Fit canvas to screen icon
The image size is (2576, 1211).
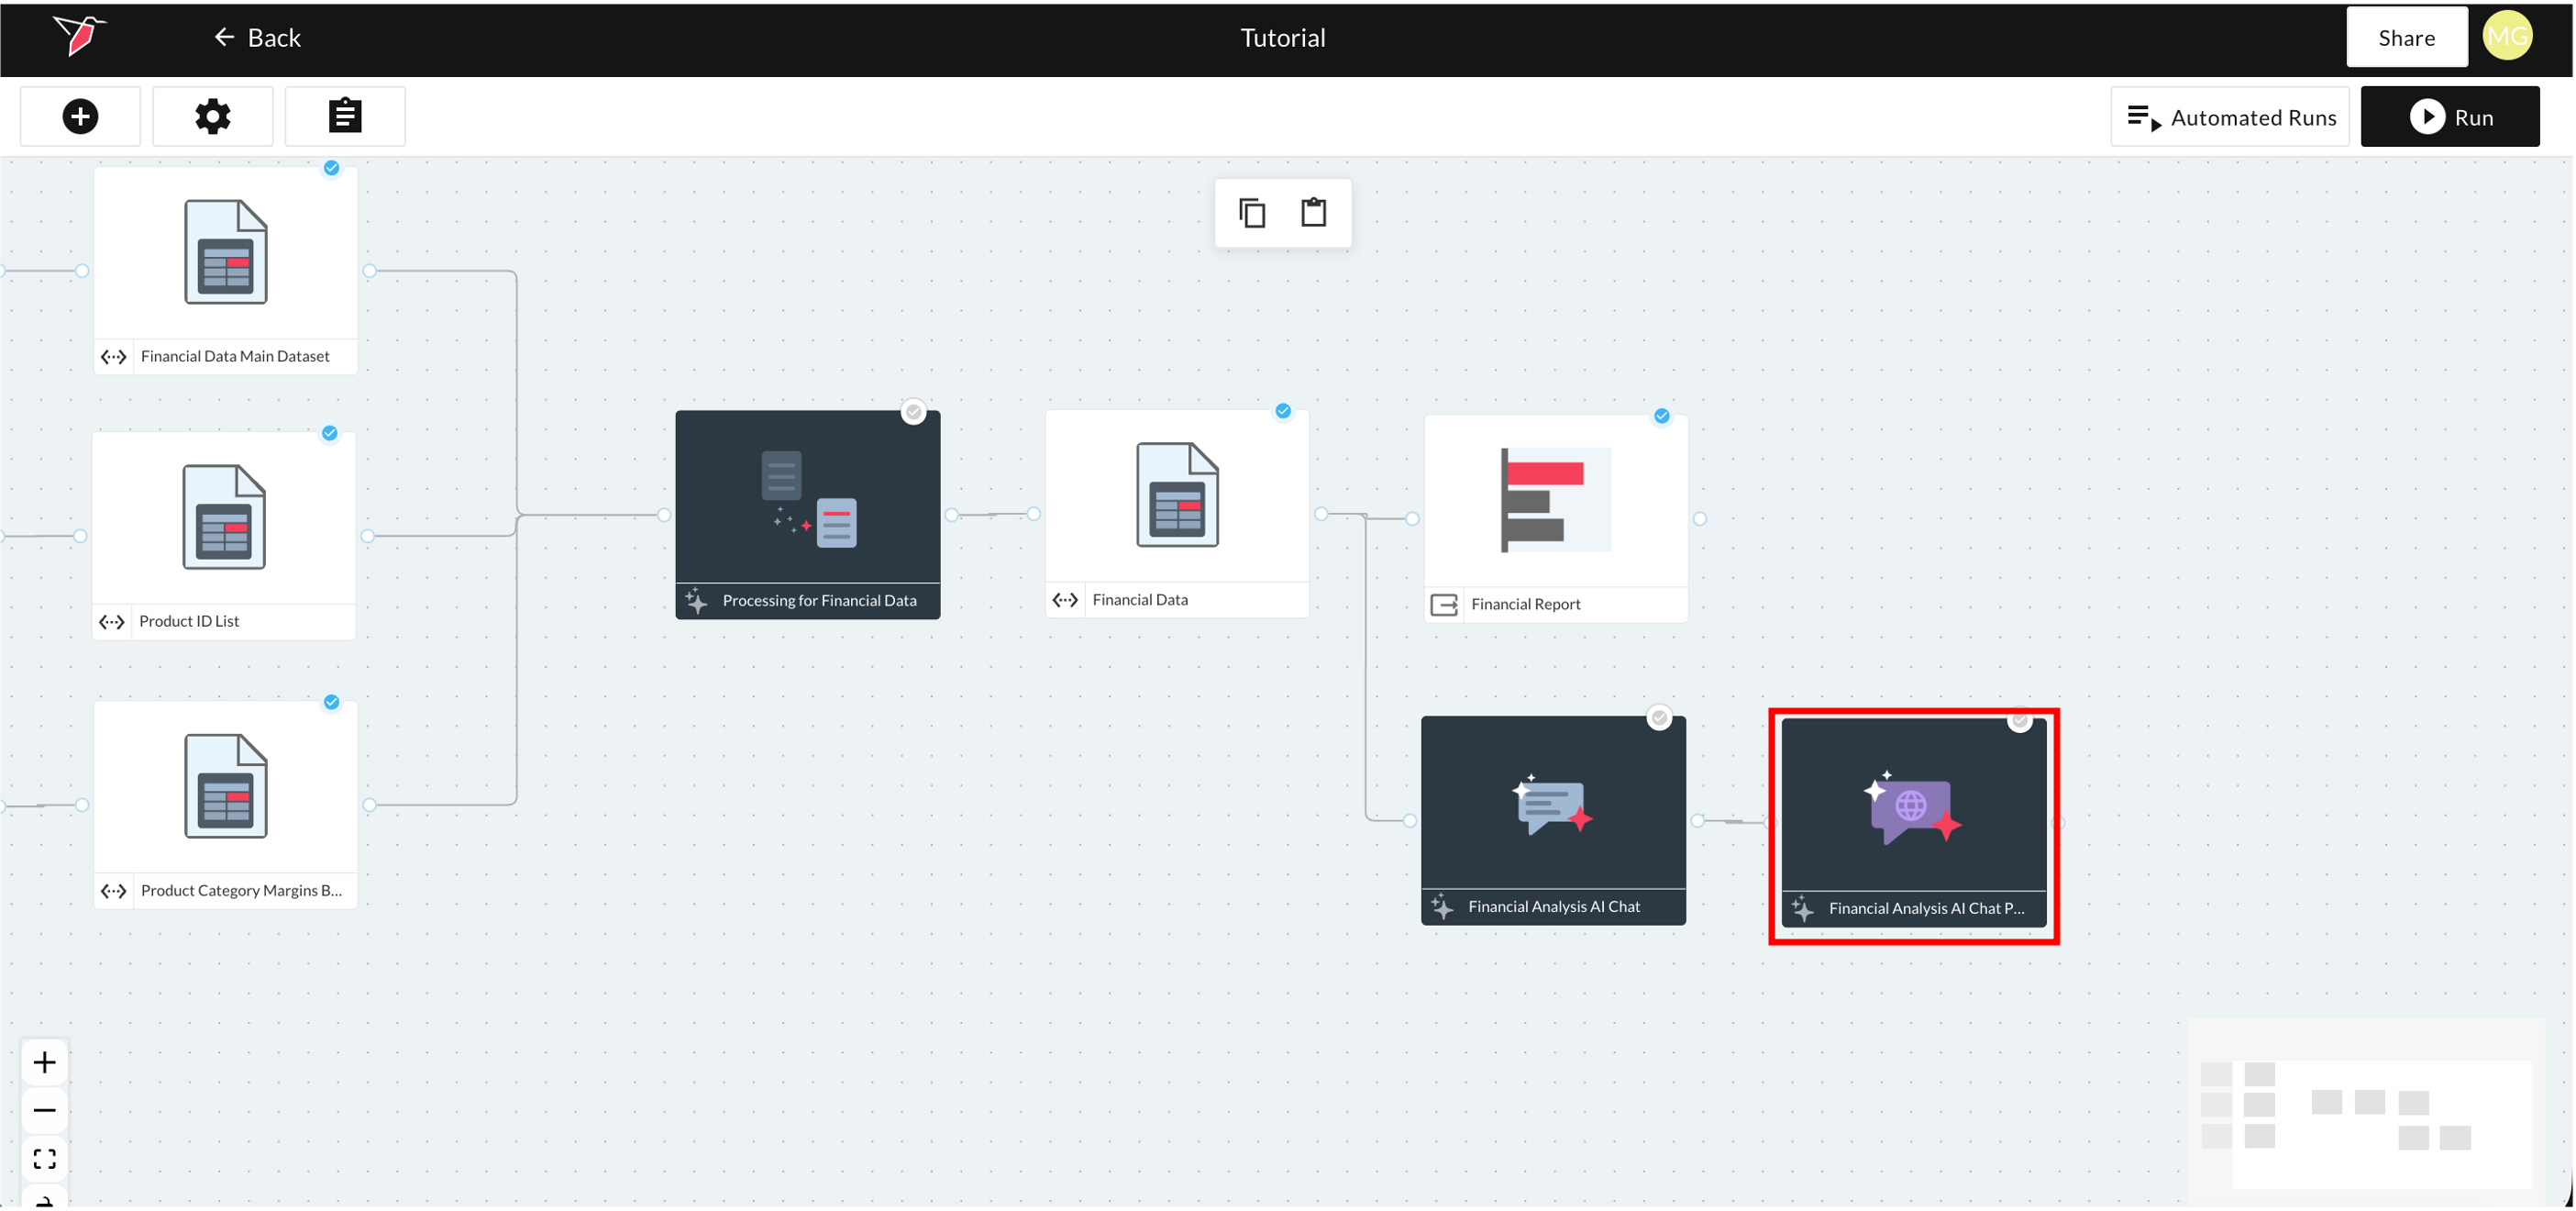click(44, 1159)
